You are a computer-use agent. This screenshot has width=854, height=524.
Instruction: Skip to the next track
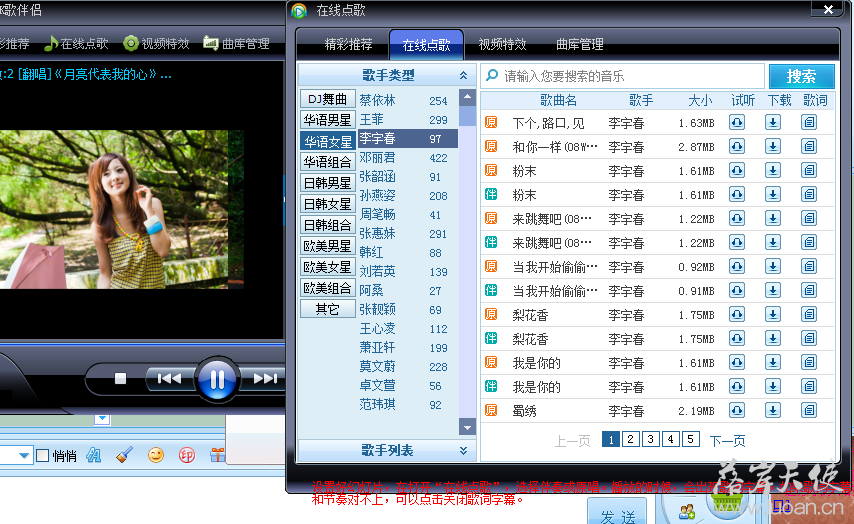click(265, 378)
